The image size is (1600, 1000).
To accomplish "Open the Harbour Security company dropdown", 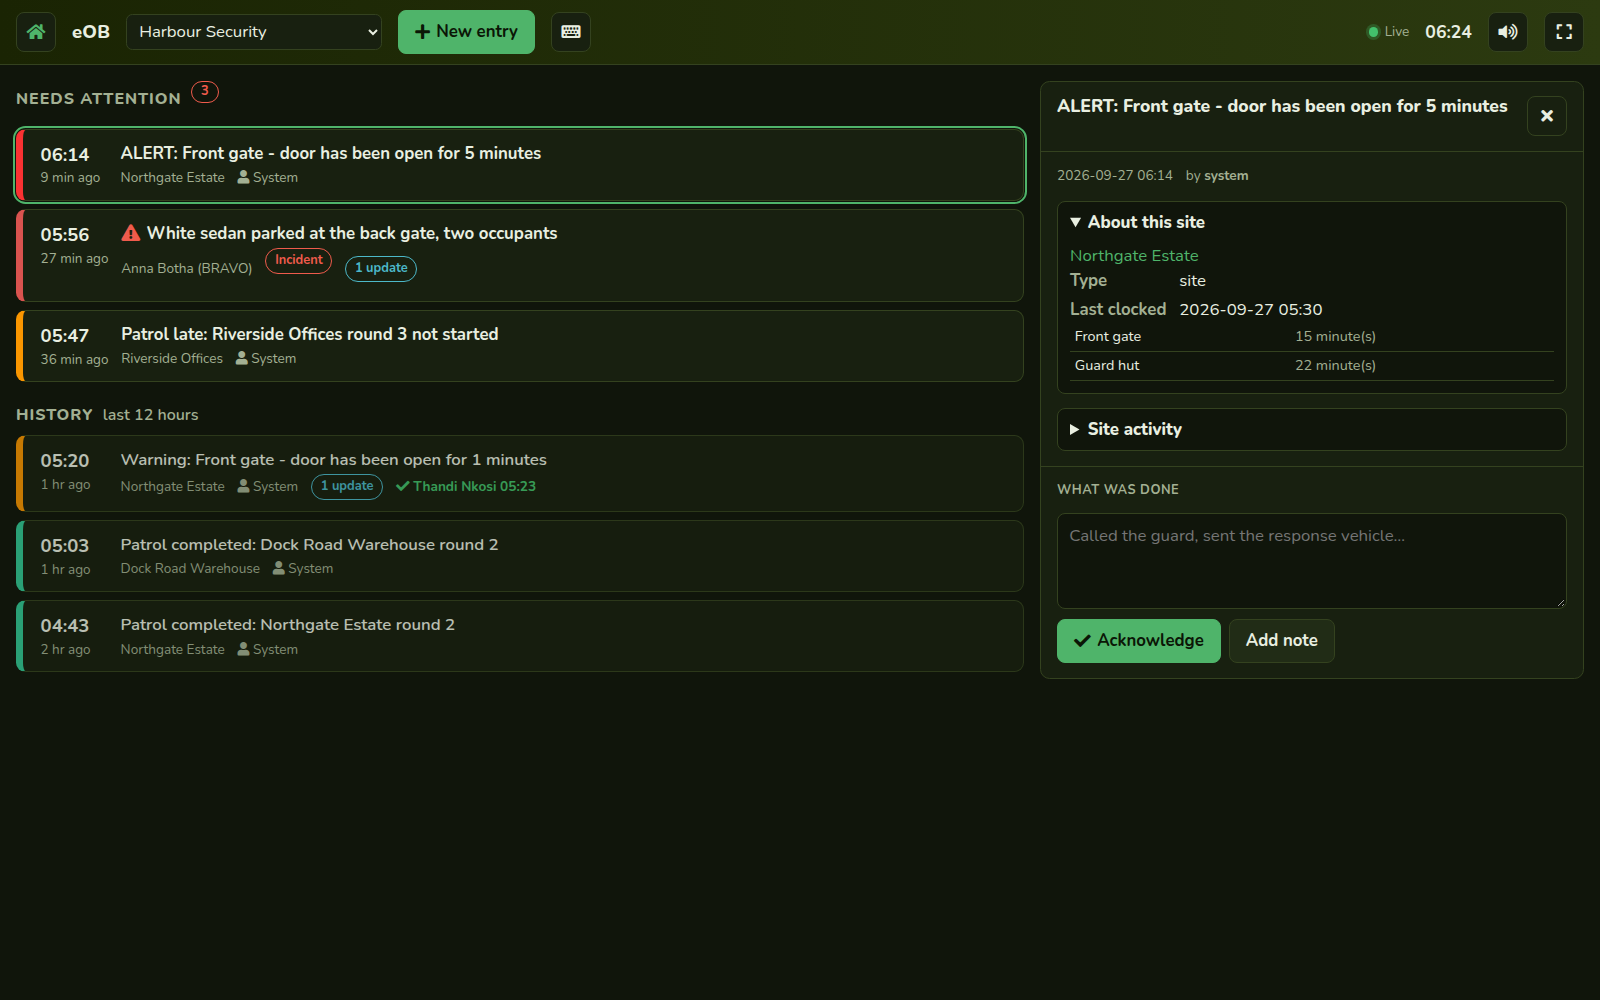I will tap(254, 32).
